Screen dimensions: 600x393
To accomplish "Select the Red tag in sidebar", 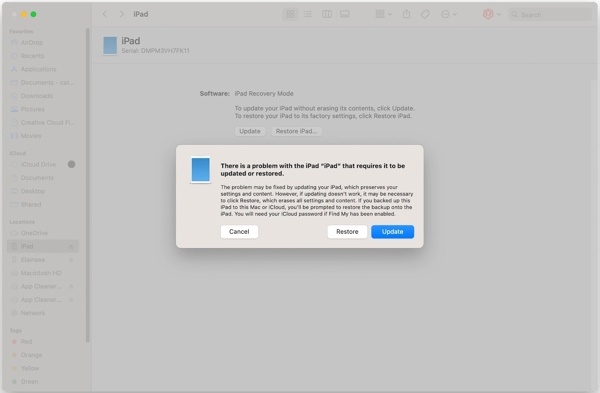I will click(x=43, y=342).
